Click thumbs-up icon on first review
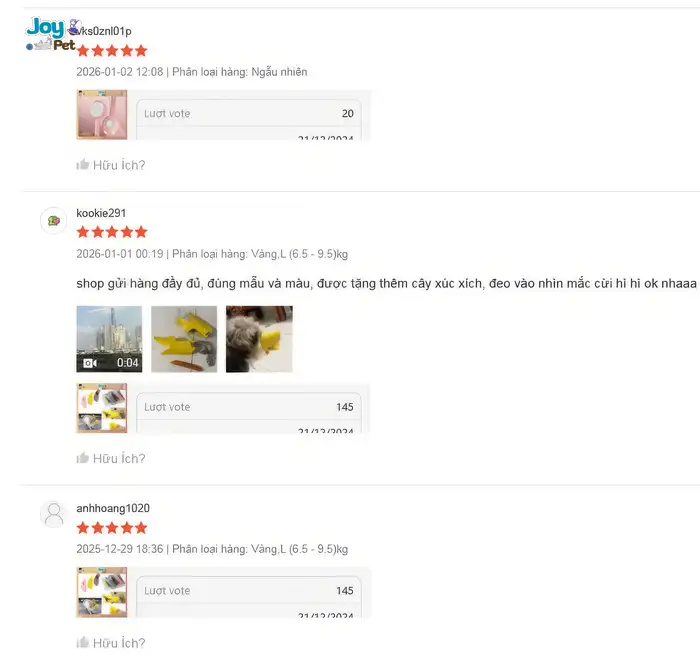The height and width of the screenshot is (665, 700). pyautogui.click(x=83, y=164)
